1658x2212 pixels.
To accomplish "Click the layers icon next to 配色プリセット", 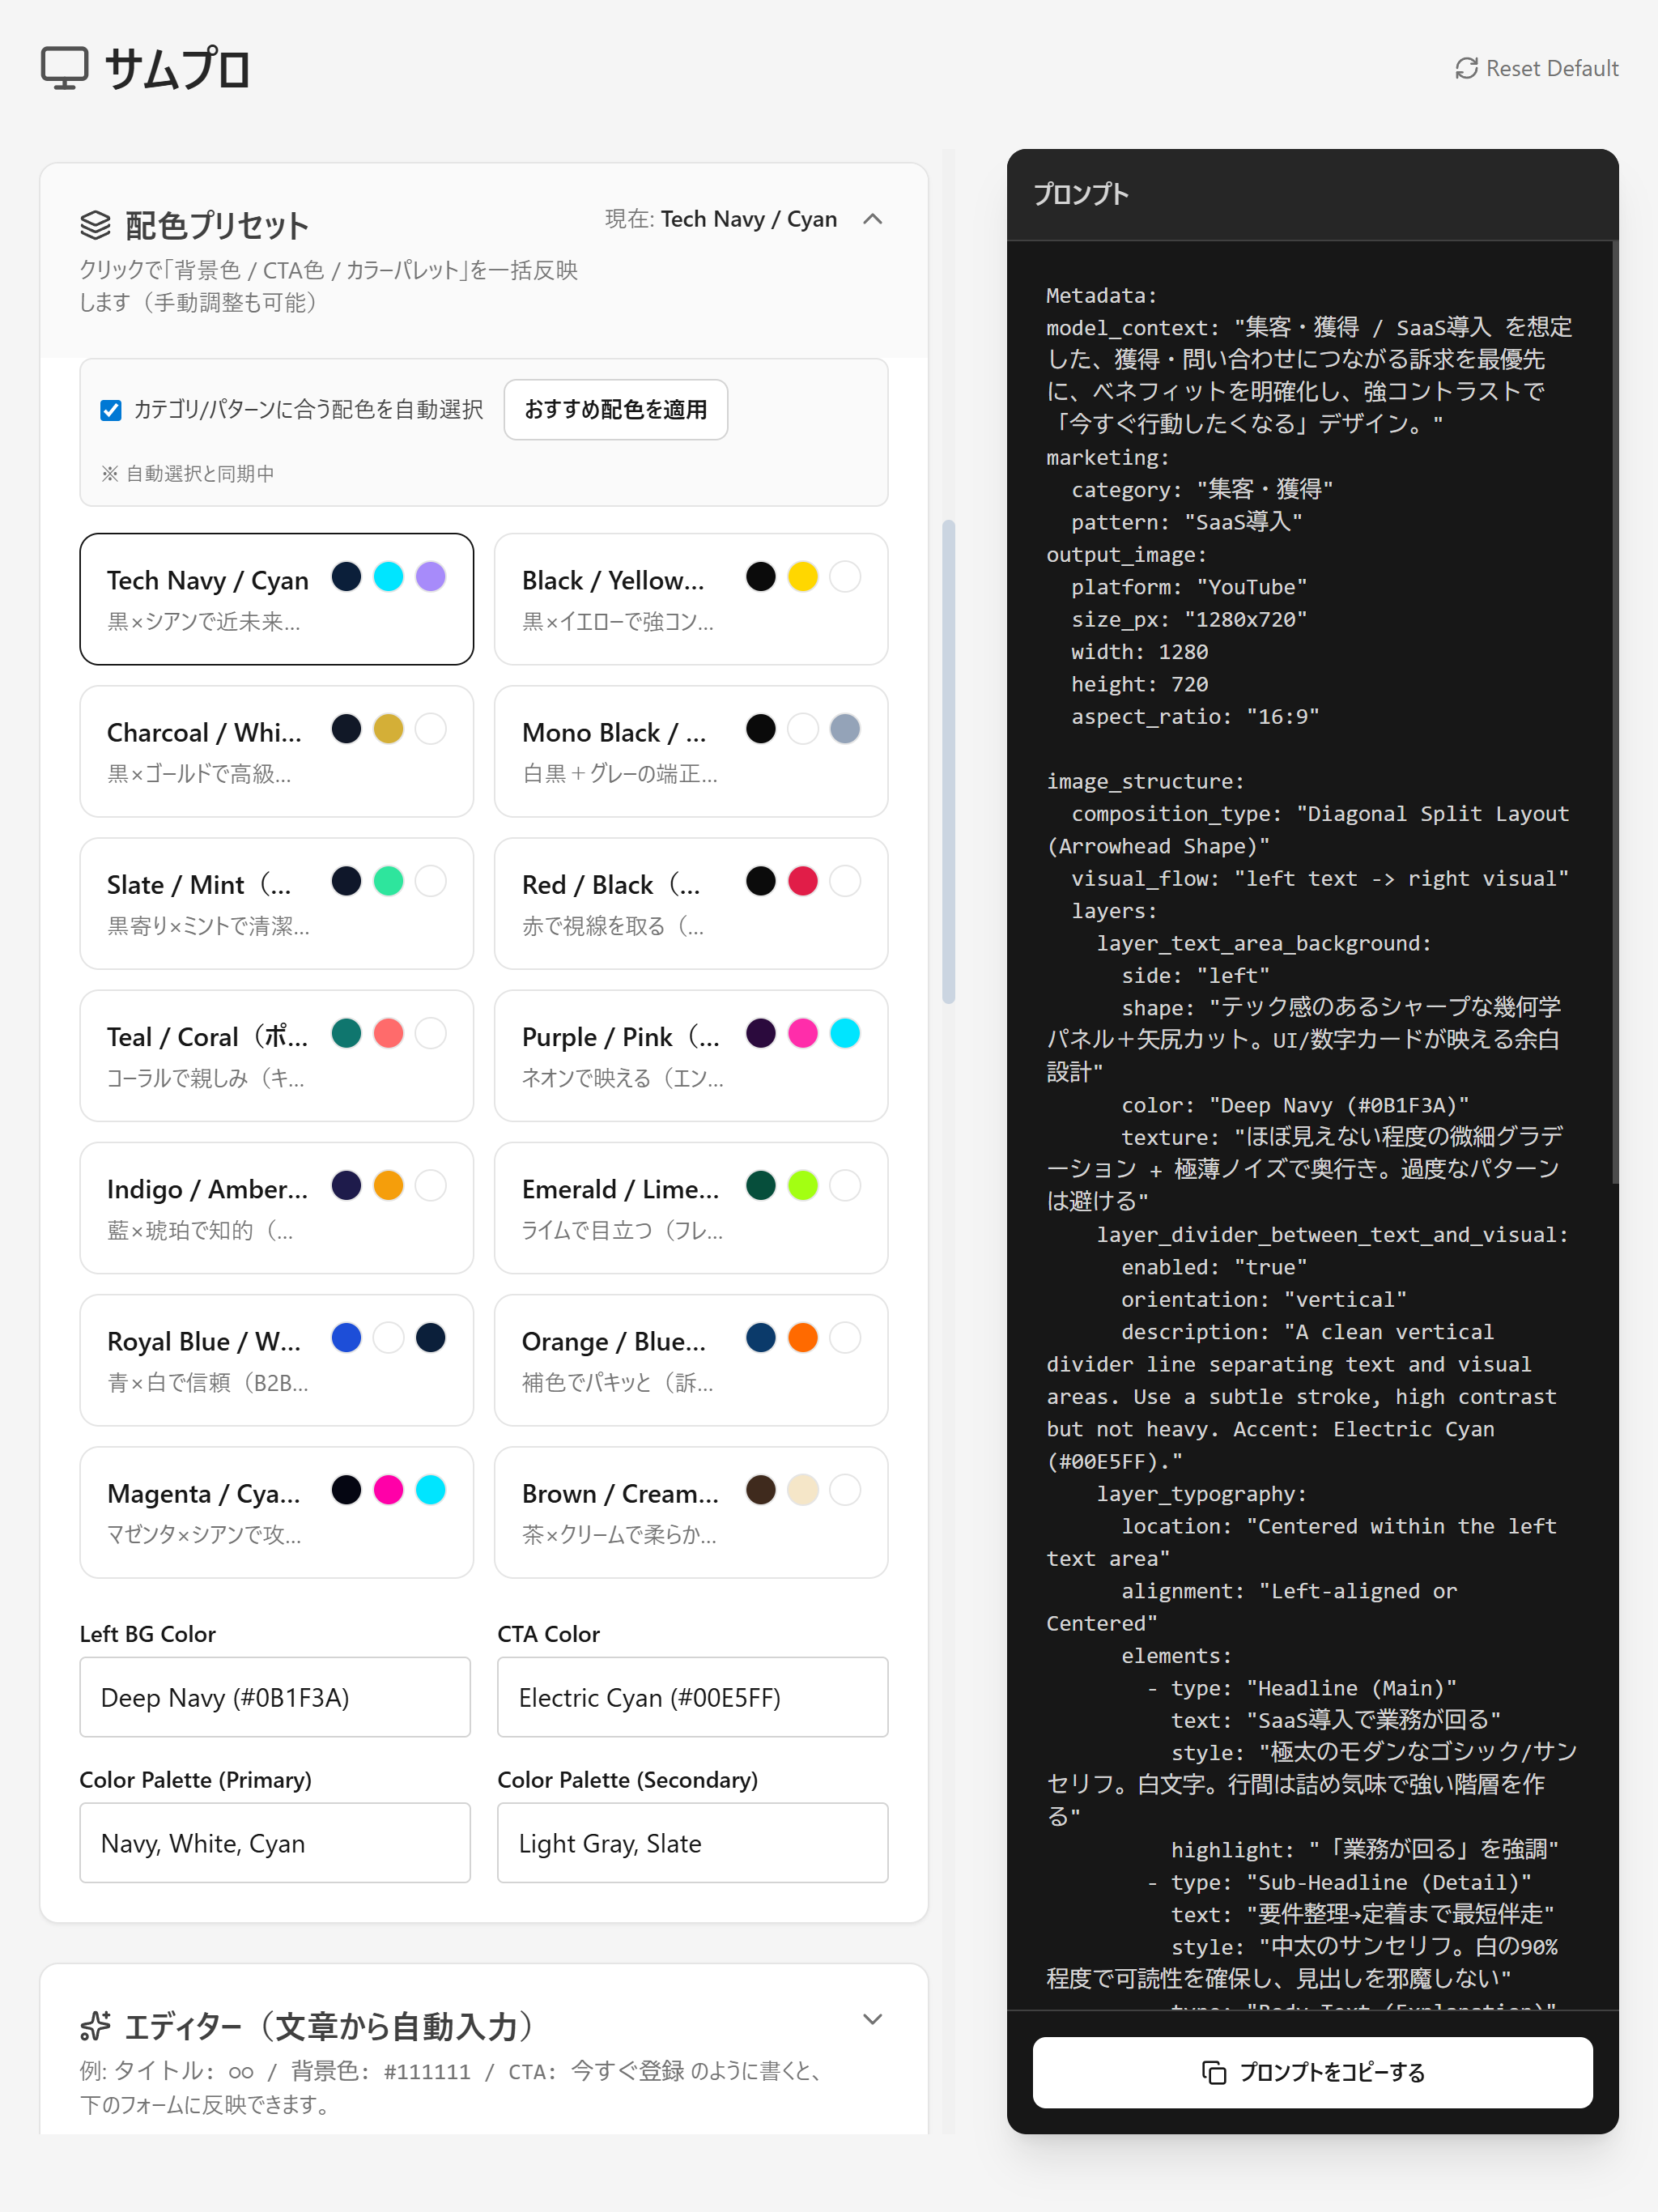I will pos(96,225).
